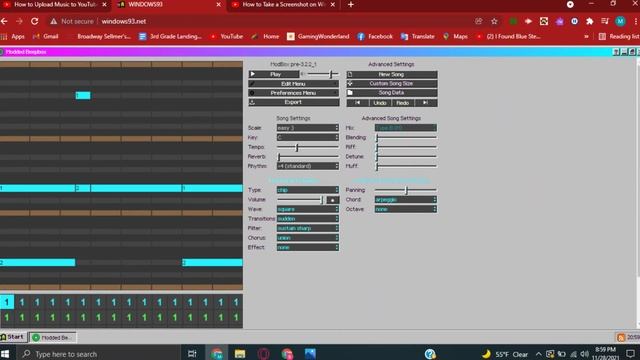
Task: Open the Preferences Menu dropdown
Action: point(293,93)
